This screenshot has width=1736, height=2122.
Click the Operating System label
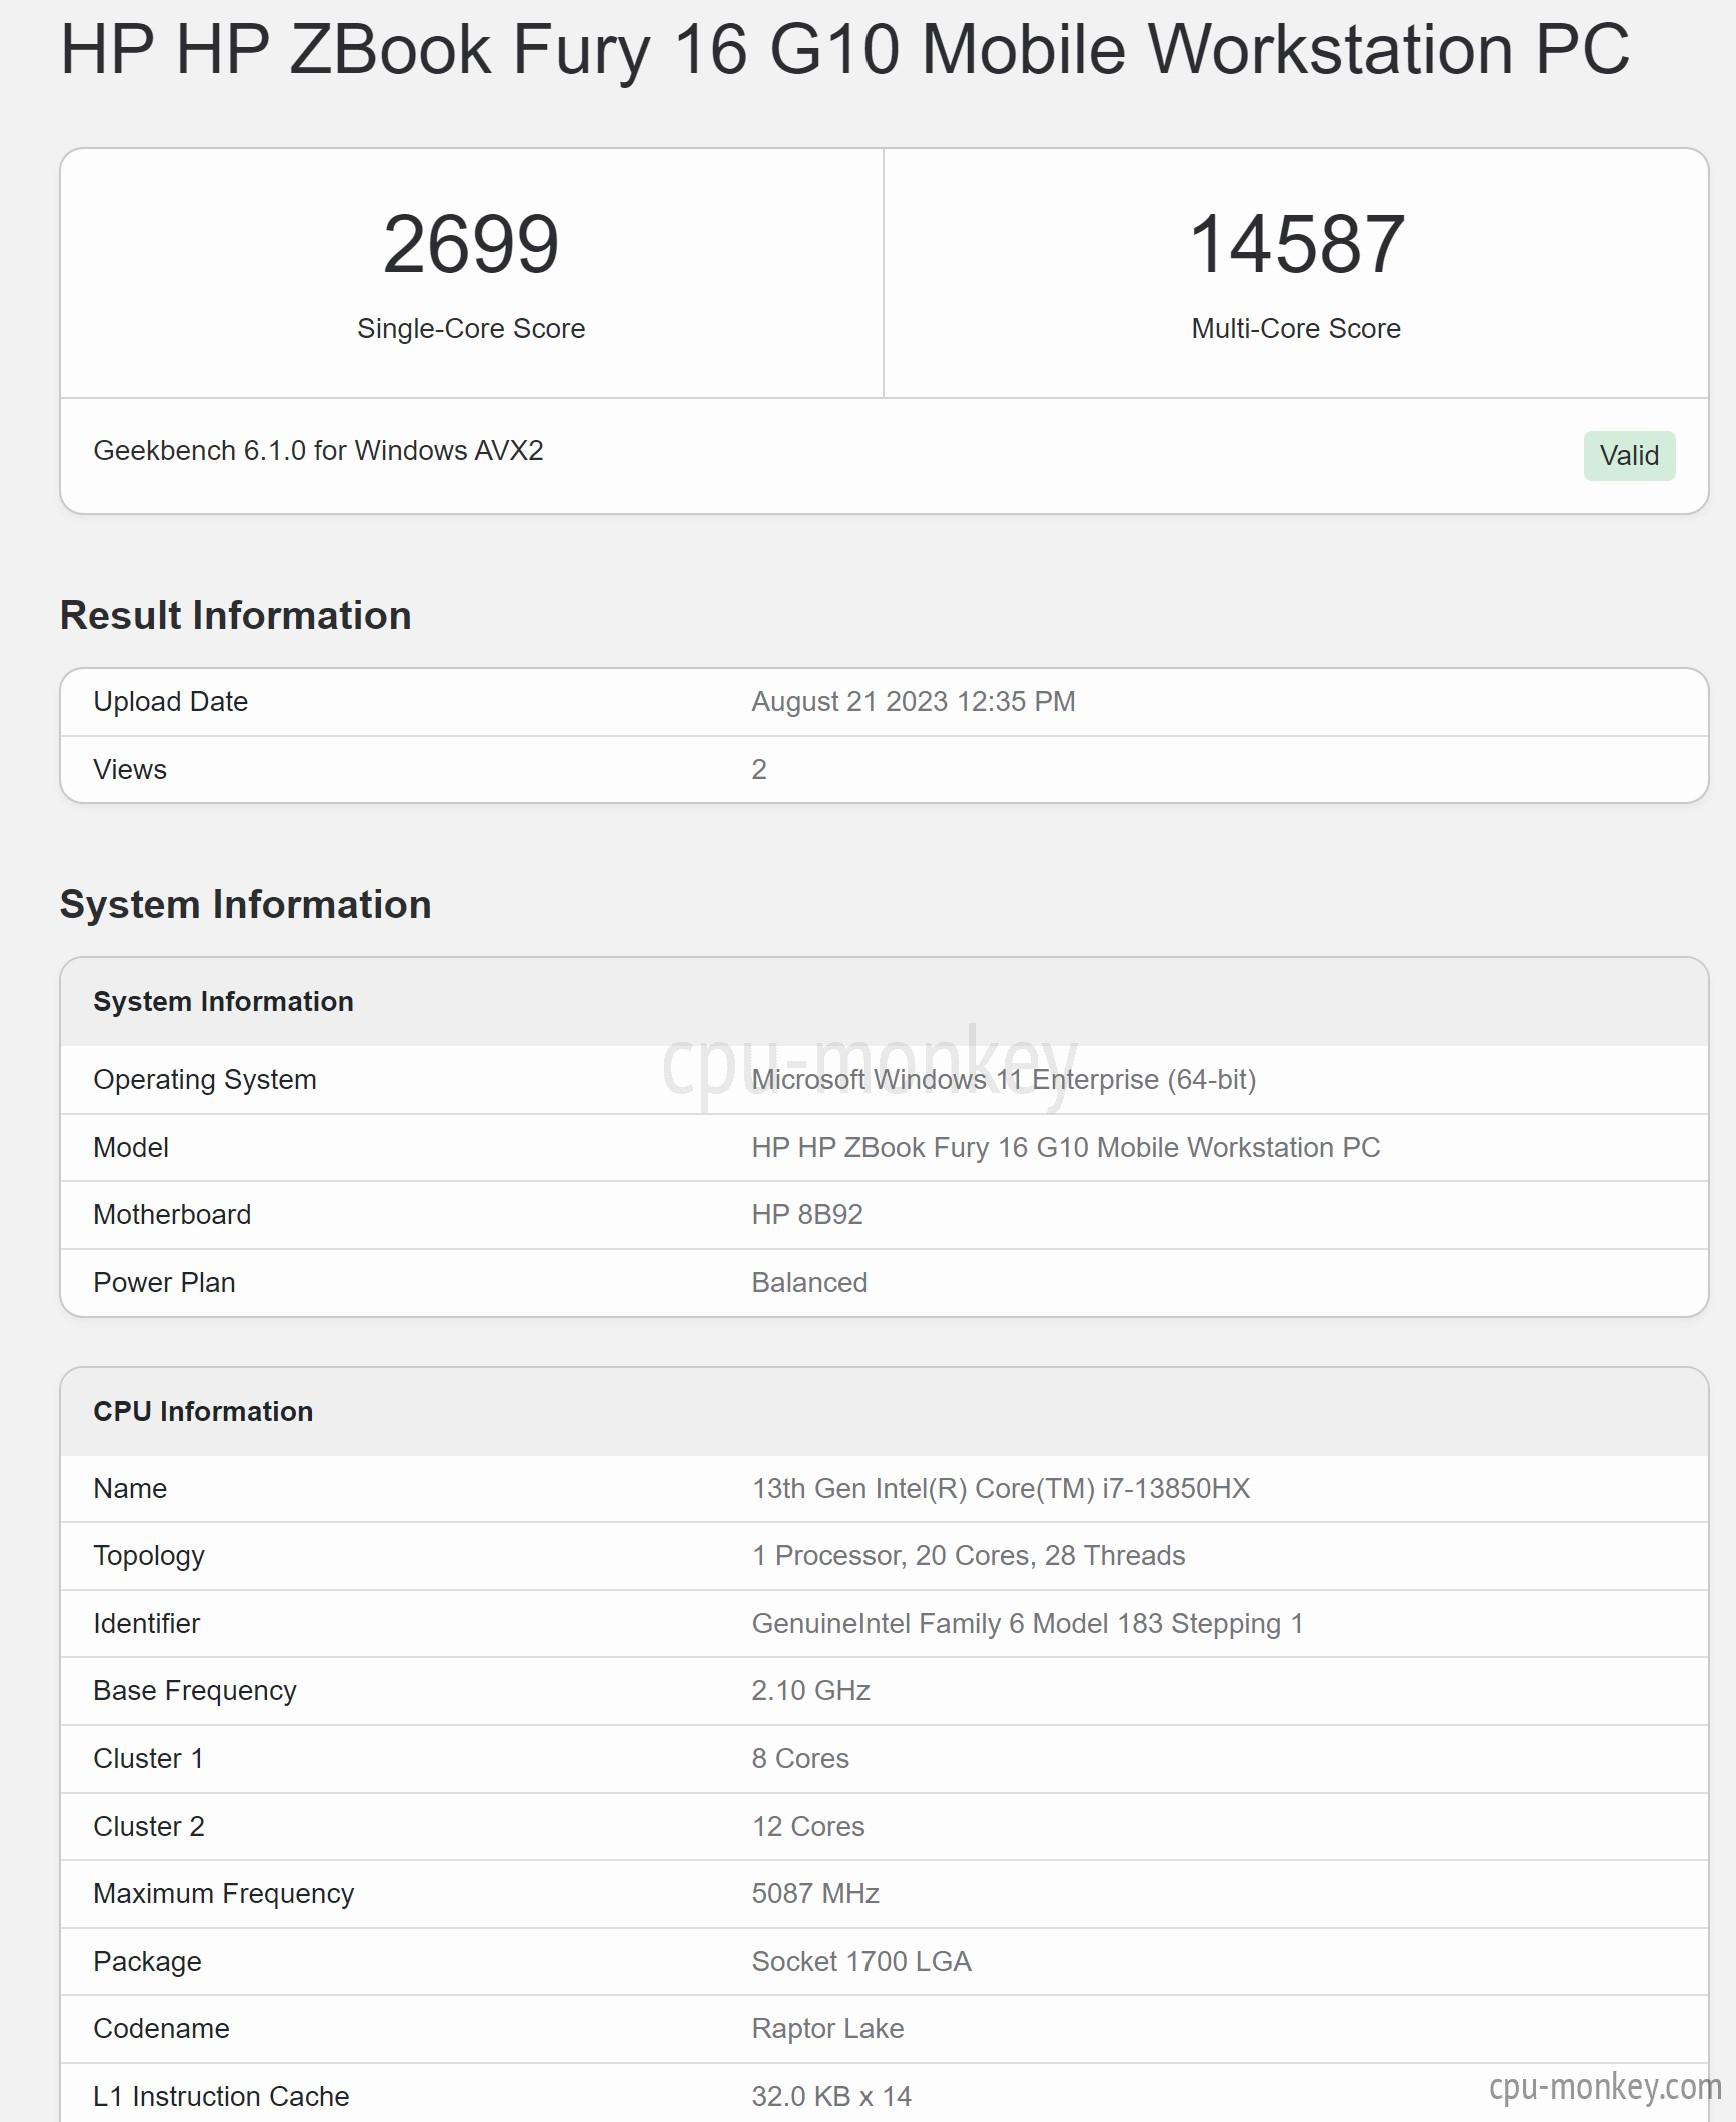(x=205, y=1080)
